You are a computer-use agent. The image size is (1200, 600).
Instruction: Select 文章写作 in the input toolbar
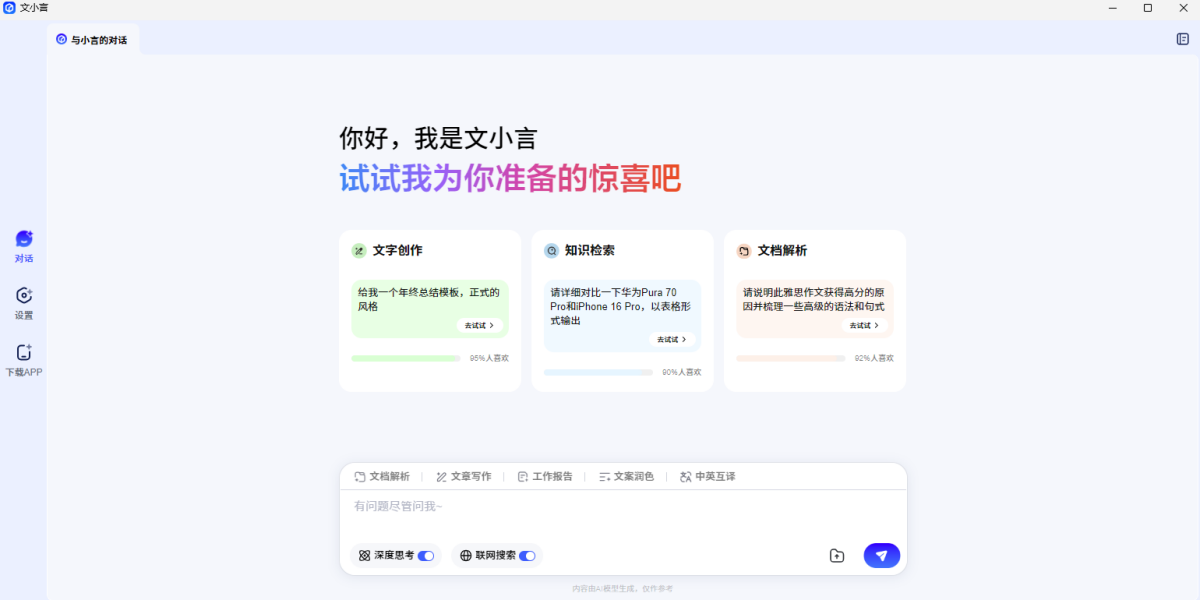(x=464, y=477)
